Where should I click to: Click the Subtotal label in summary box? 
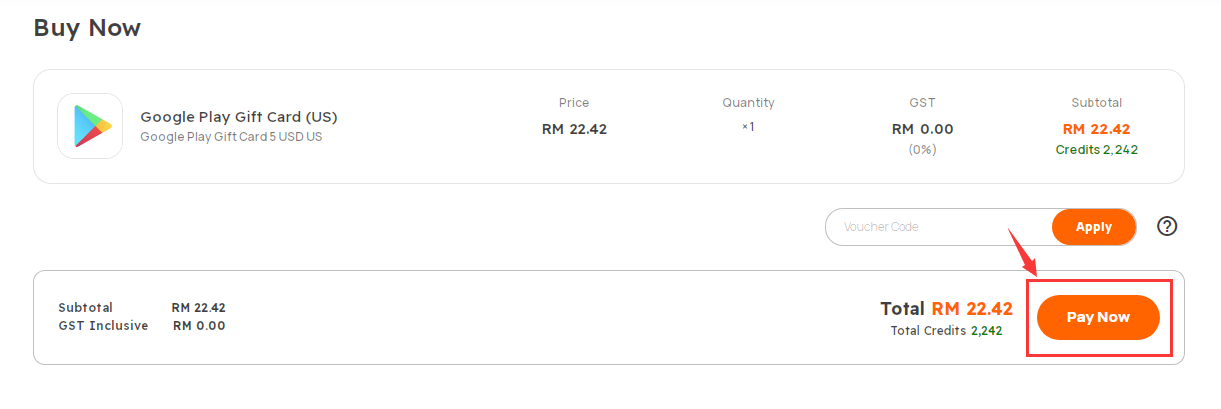pyautogui.click(x=85, y=308)
